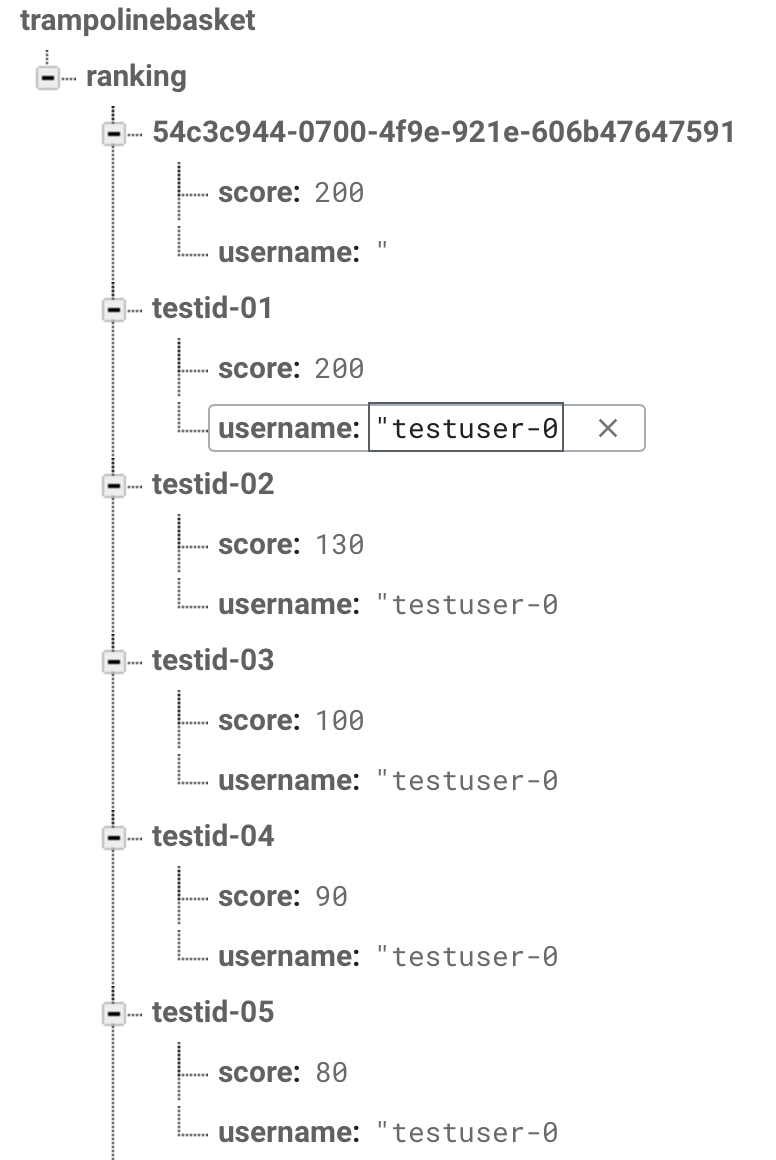Collapse the testid-04 node
776x1160 pixels.
[x=114, y=837]
